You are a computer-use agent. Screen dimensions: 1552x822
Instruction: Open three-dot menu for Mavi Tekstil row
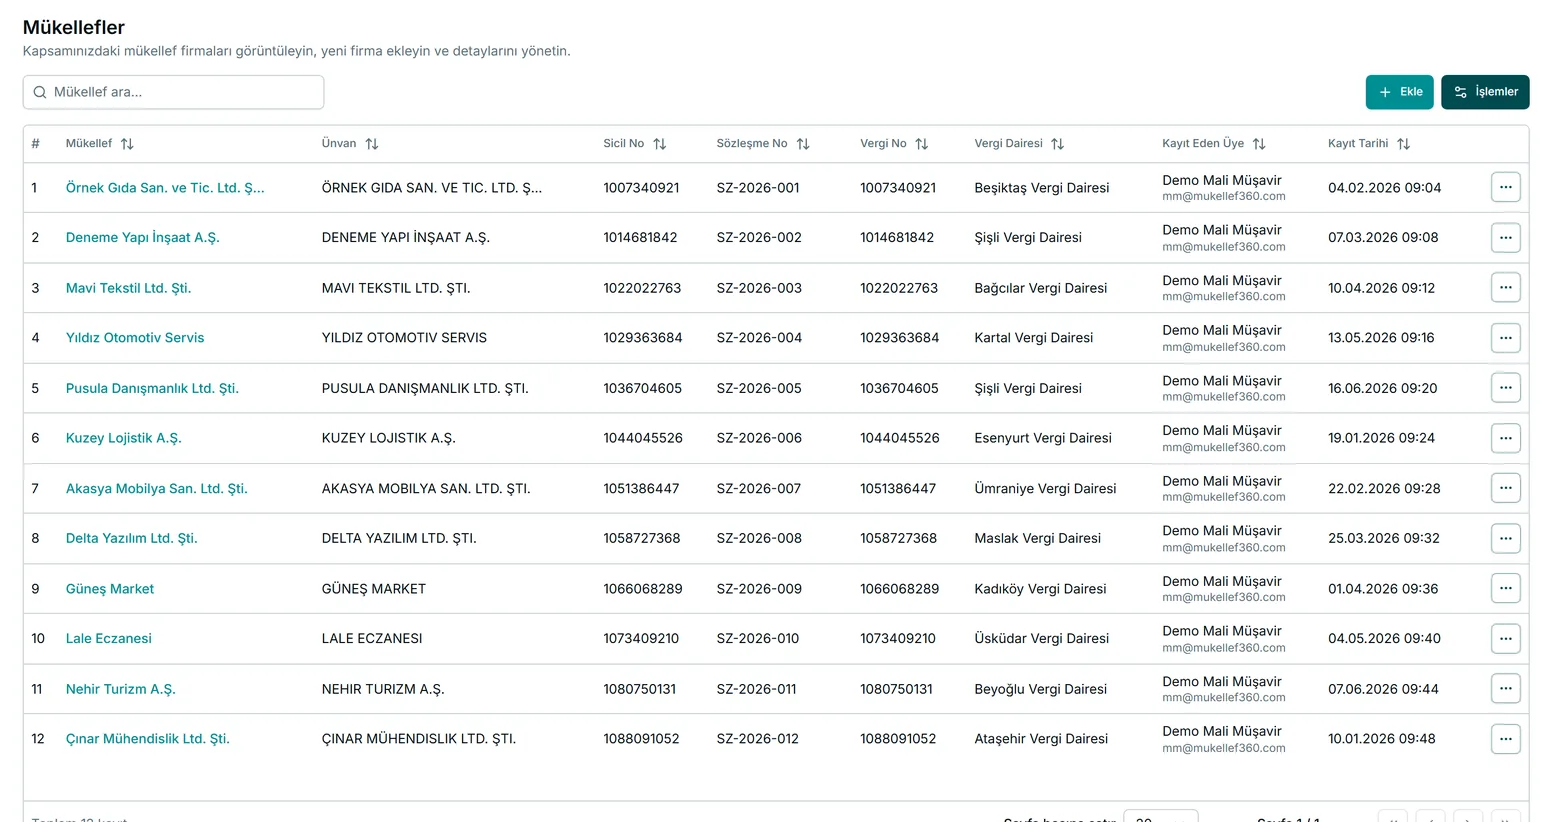(x=1506, y=287)
